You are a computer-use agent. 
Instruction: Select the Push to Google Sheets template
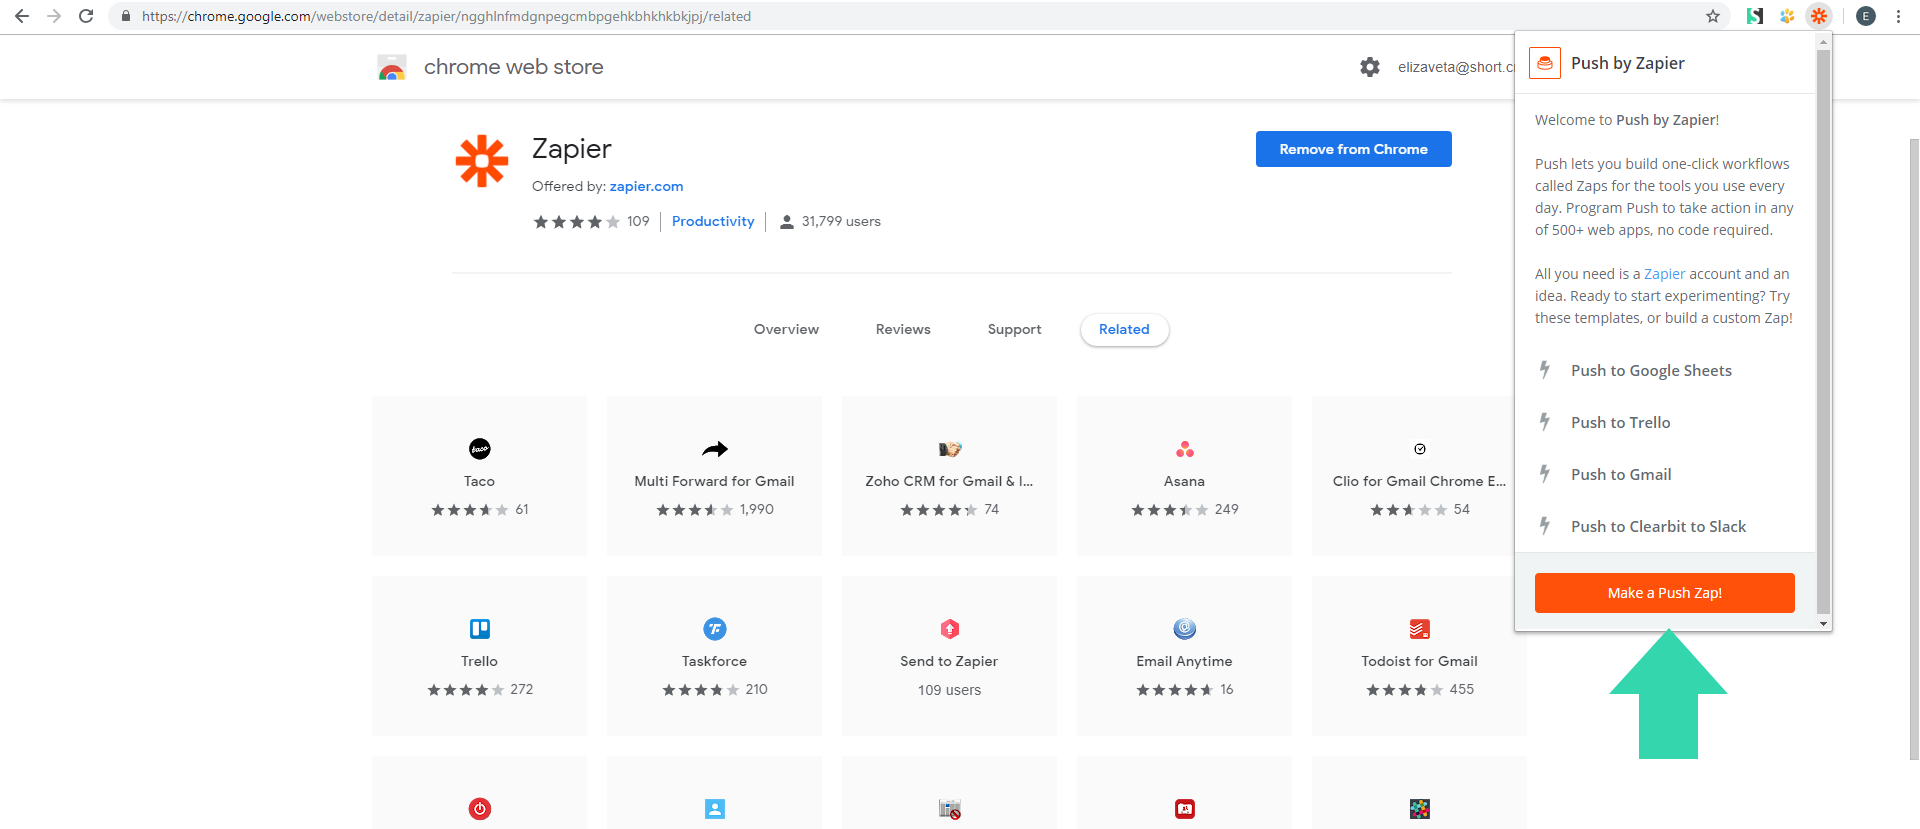(1651, 371)
